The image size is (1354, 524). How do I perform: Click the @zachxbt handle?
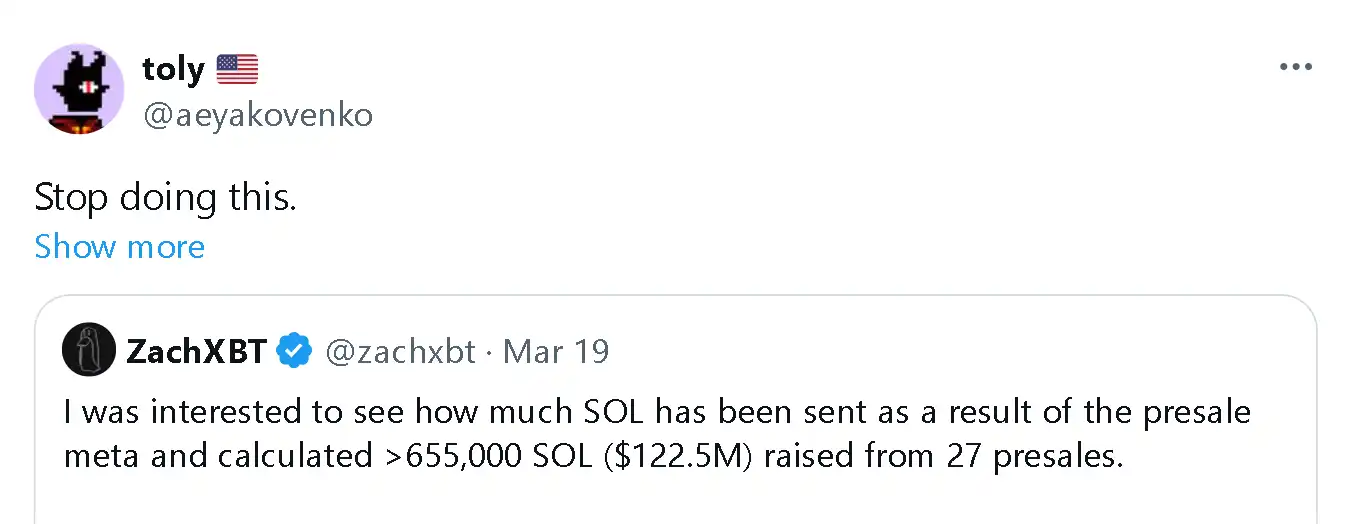401,352
